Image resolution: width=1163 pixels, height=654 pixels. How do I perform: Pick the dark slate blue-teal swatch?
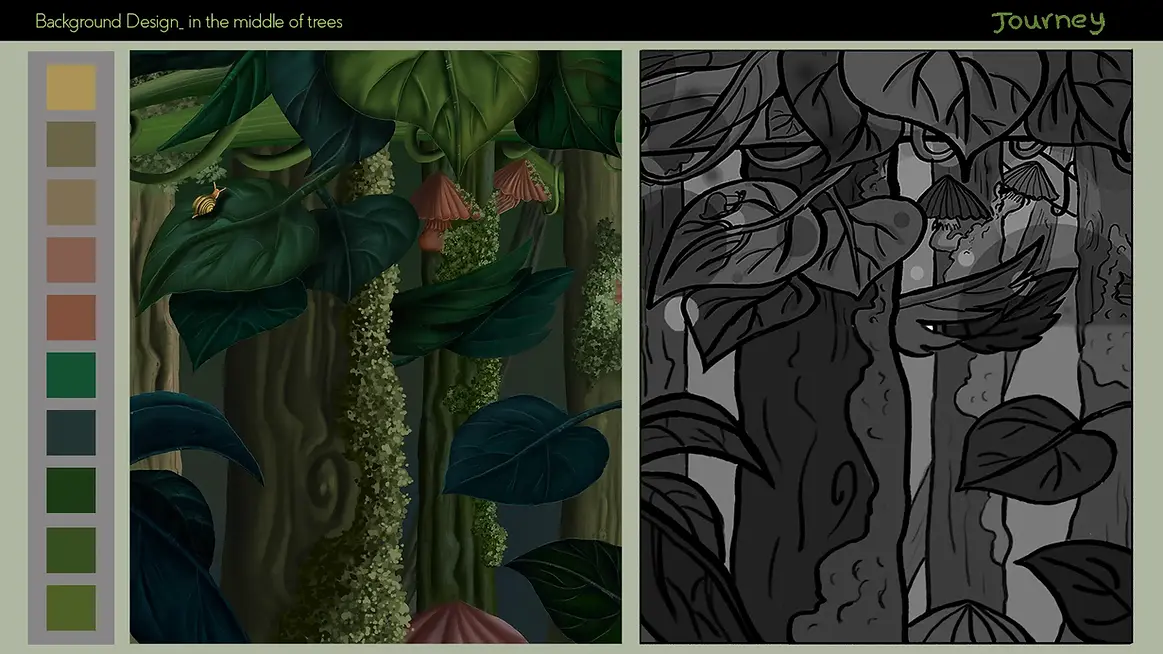tap(71, 432)
